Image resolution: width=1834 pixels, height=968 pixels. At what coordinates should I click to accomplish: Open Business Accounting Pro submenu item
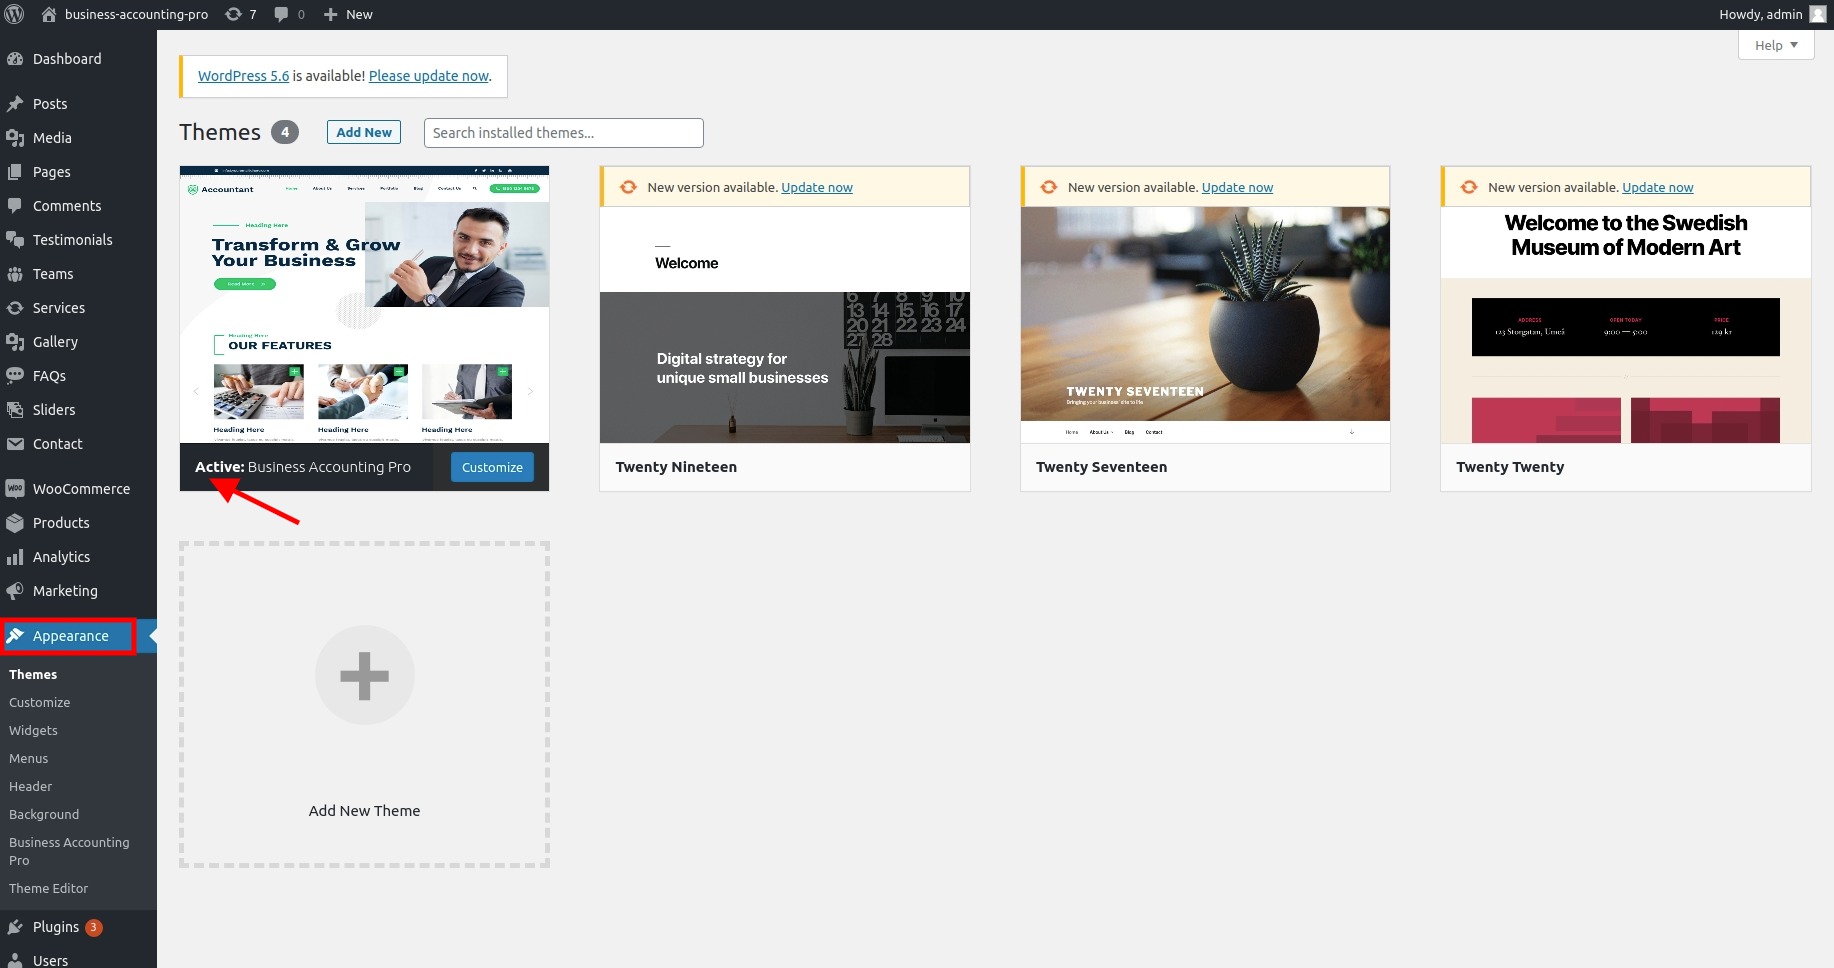(x=69, y=851)
